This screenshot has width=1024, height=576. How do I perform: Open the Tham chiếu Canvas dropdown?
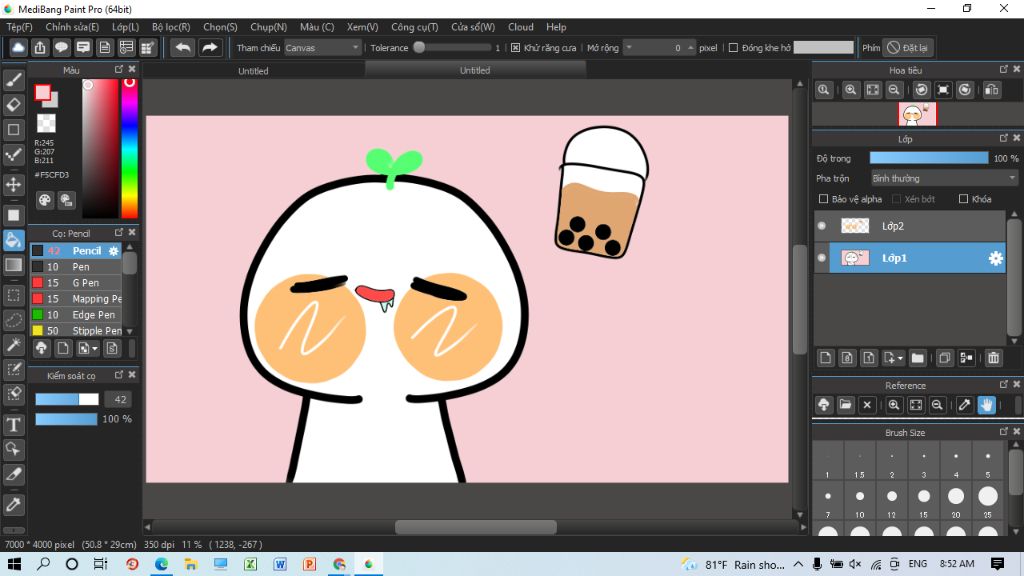click(322, 47)
